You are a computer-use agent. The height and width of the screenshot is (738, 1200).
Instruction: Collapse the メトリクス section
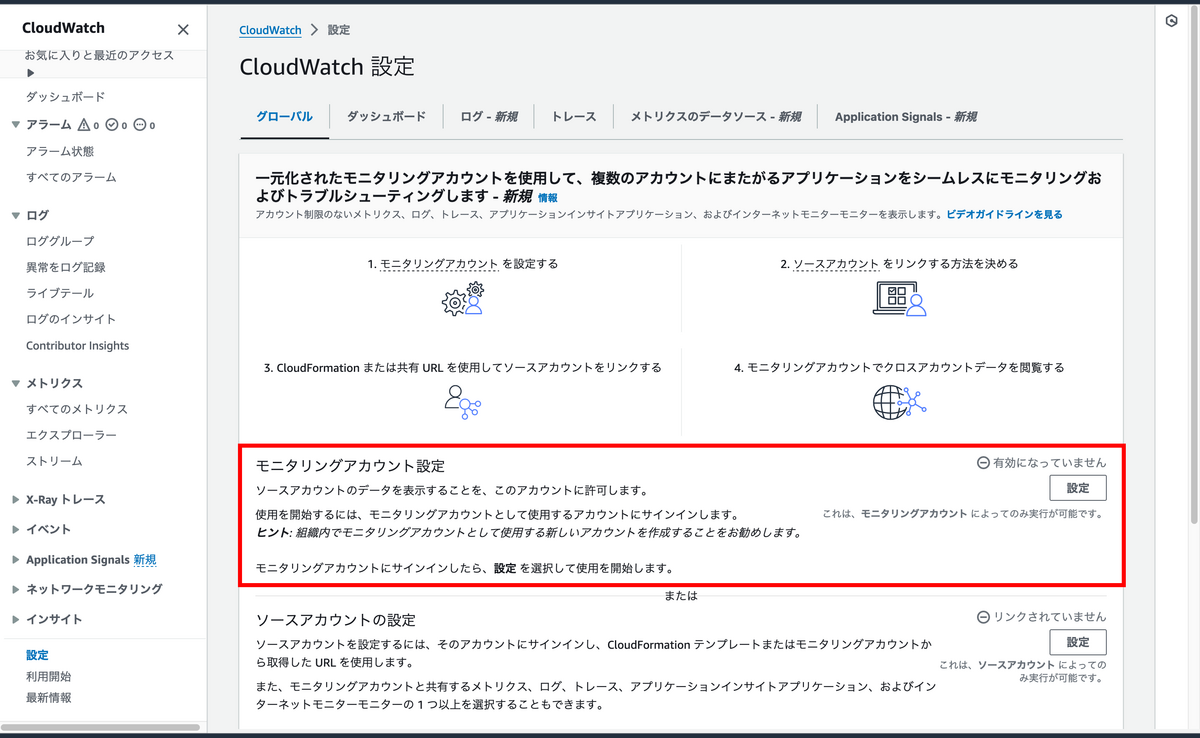[x=15, y=383]
